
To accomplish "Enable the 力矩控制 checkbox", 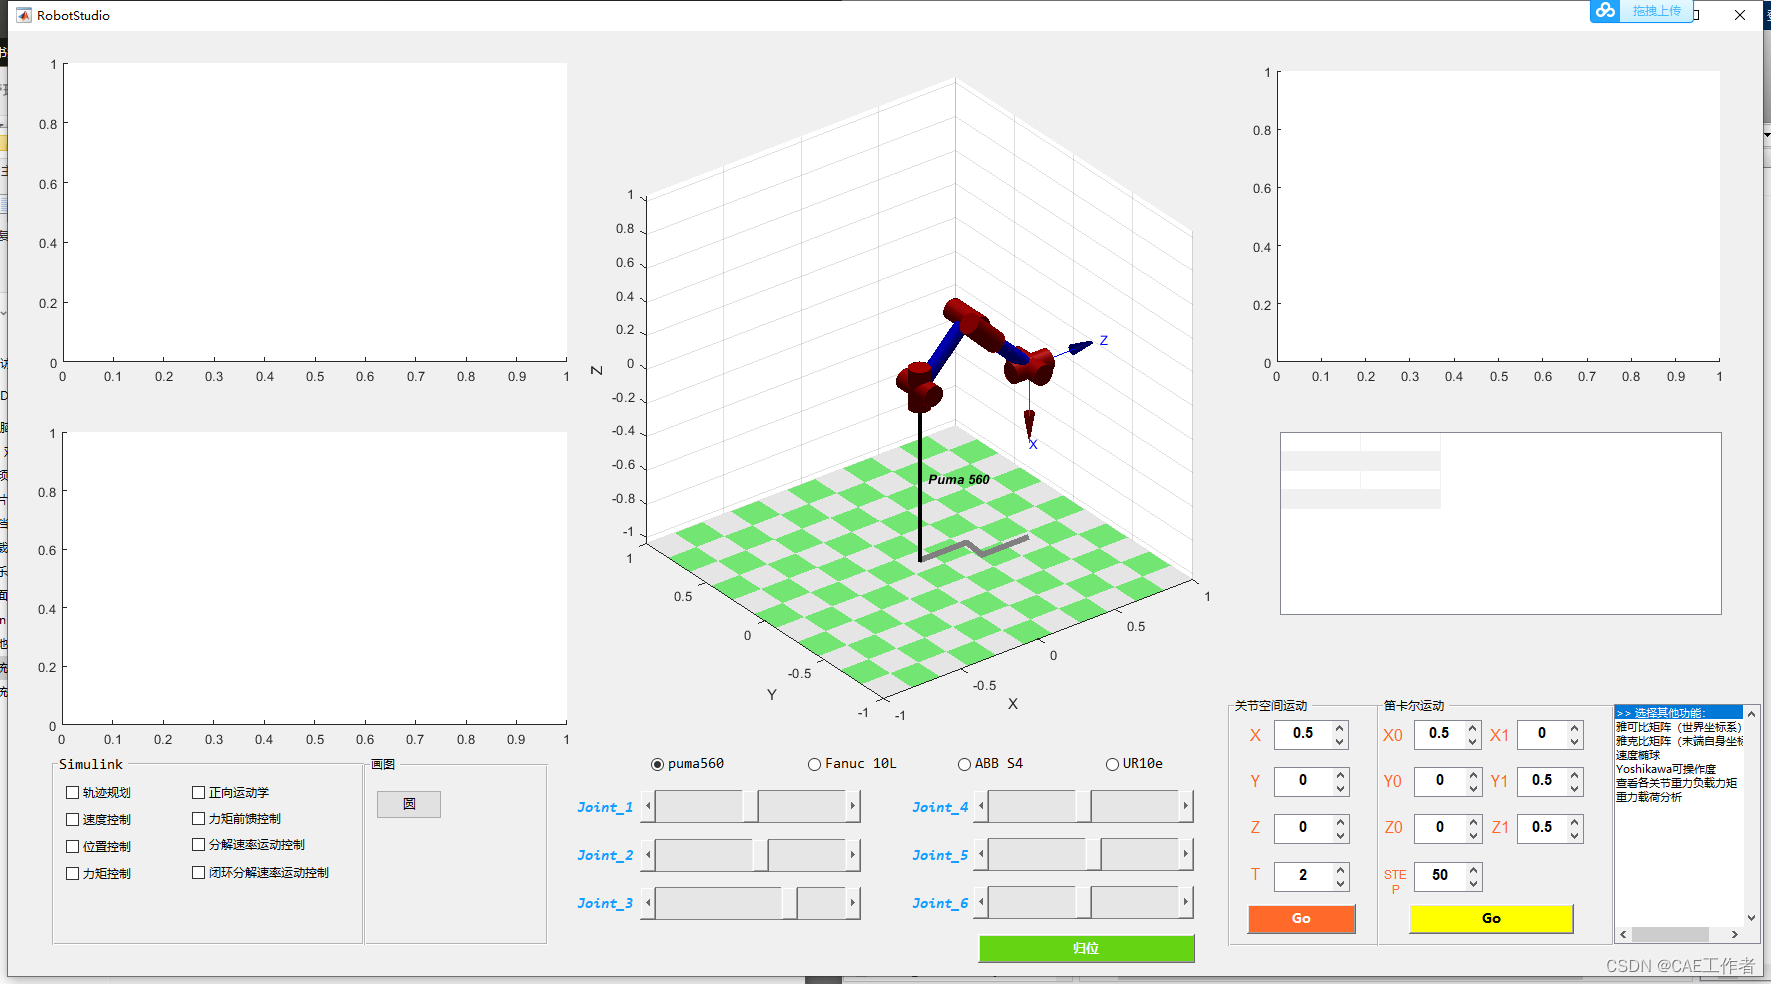I will pos(72,873).
